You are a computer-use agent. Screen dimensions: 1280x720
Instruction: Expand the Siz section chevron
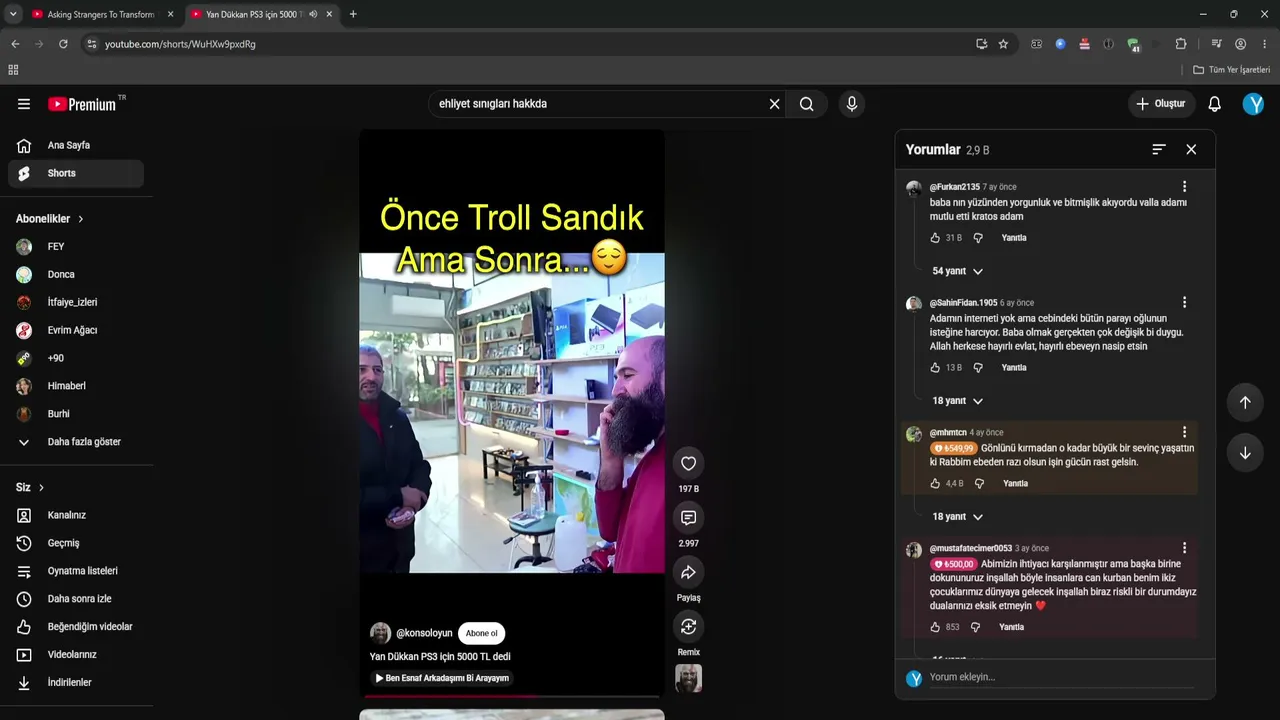(x=41, y=488)
